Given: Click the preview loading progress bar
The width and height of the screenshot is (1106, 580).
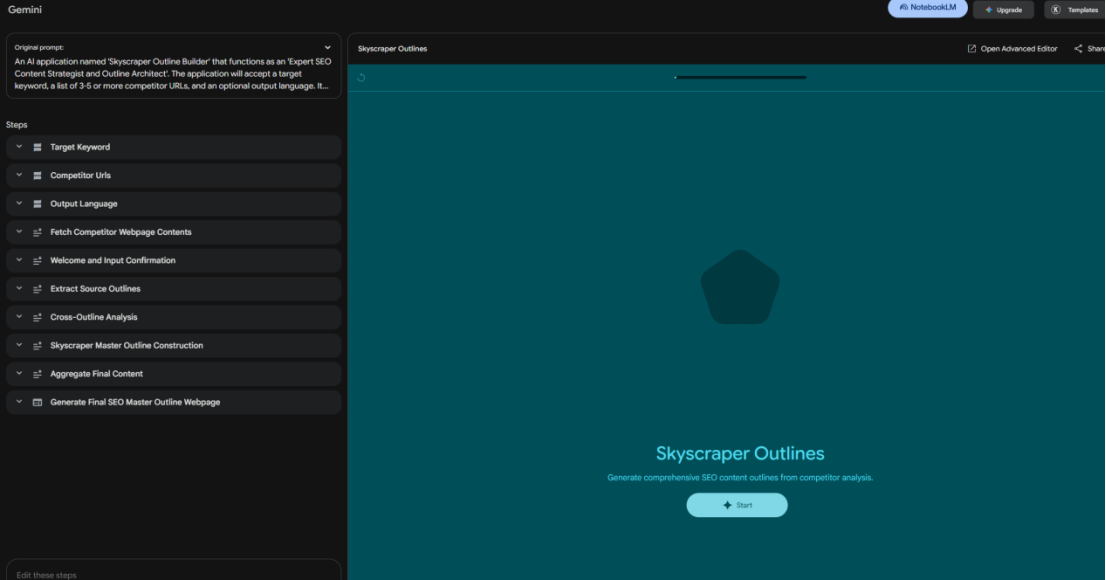Looking at the screenshot, I should click(x=740, y=78).
